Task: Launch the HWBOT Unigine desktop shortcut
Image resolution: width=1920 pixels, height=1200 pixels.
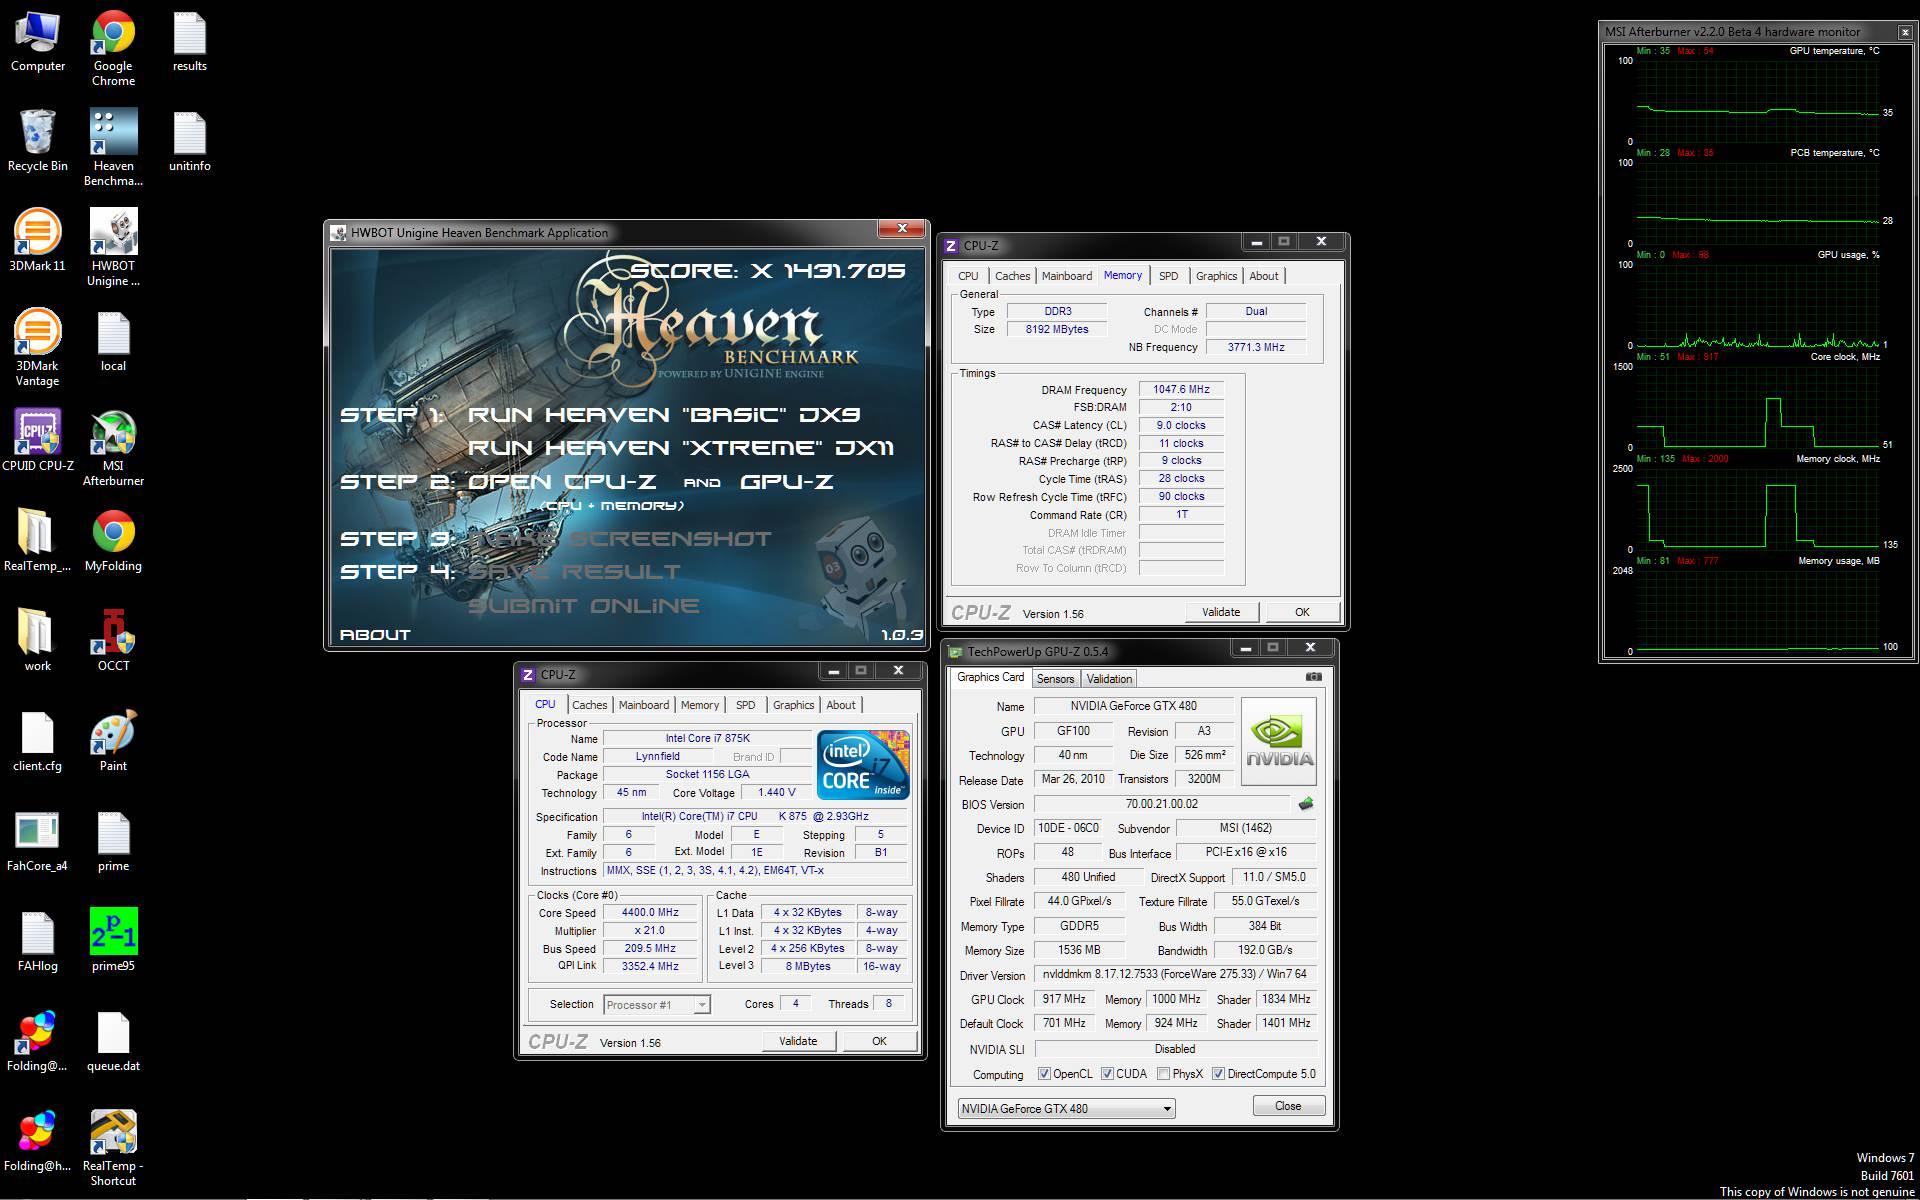Action: pos(113,249)
